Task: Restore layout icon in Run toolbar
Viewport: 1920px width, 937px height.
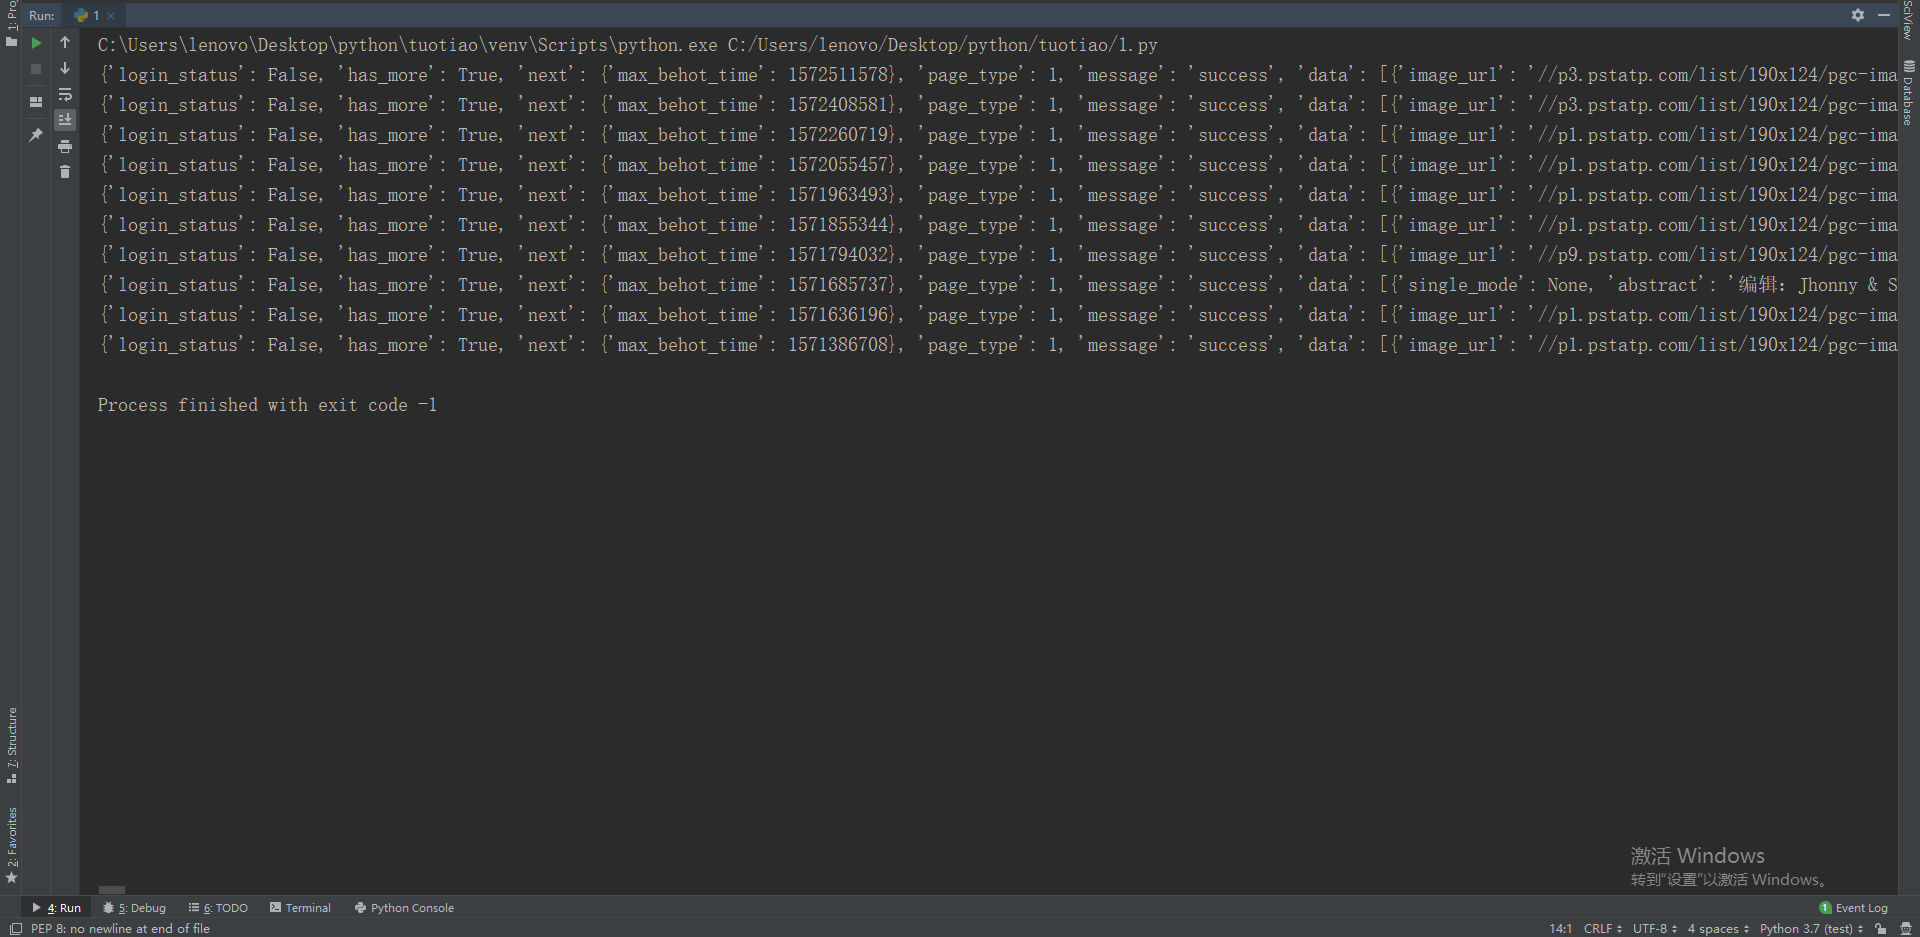Action: click(x=36, y=102)
